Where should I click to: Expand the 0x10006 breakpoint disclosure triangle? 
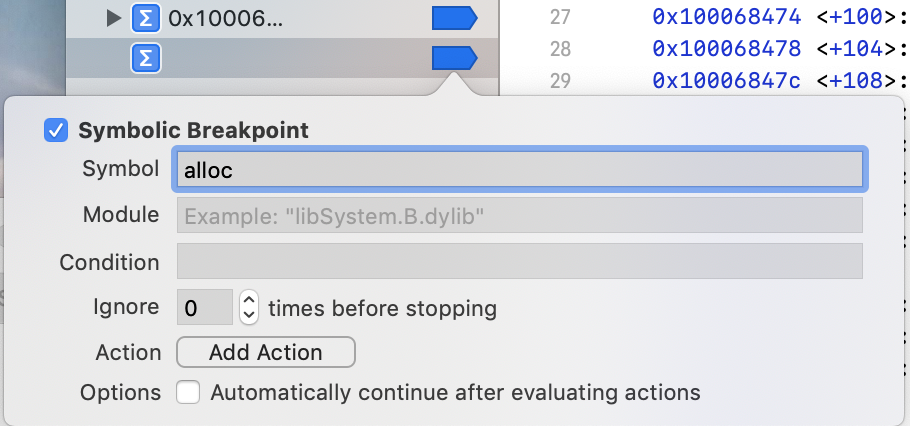115,18
